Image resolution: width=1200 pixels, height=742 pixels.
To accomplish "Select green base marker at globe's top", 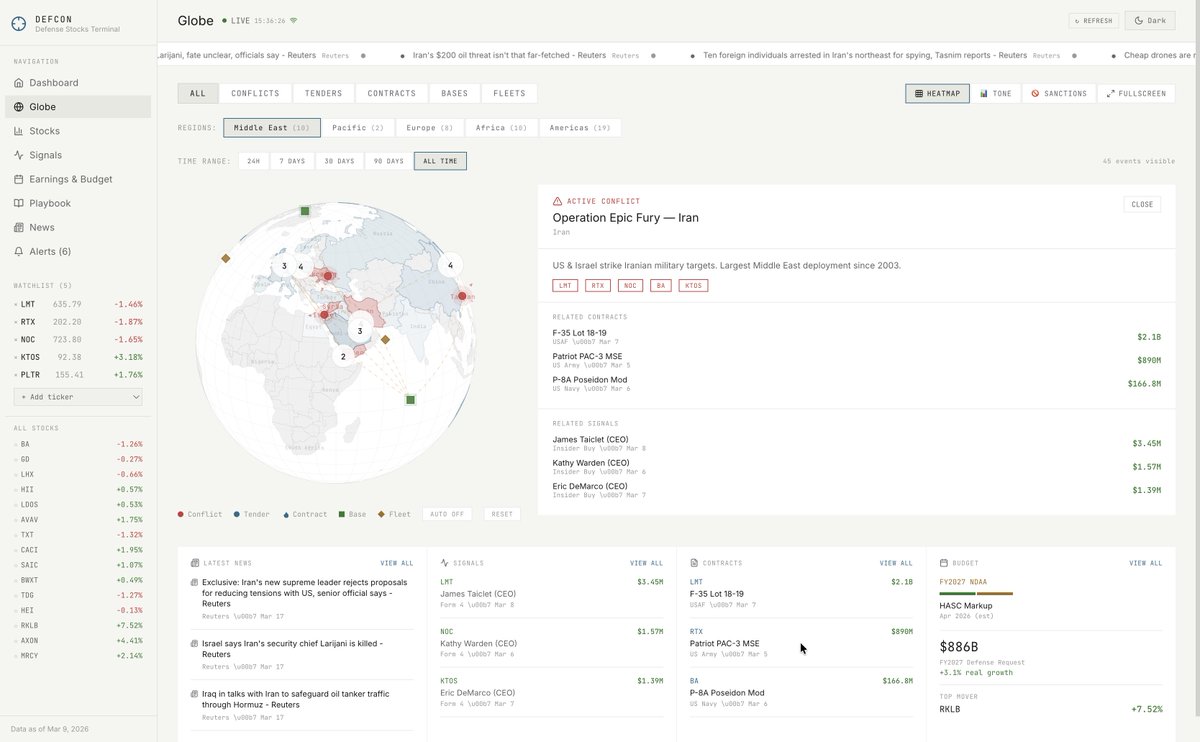I will (x=305, y=211).
